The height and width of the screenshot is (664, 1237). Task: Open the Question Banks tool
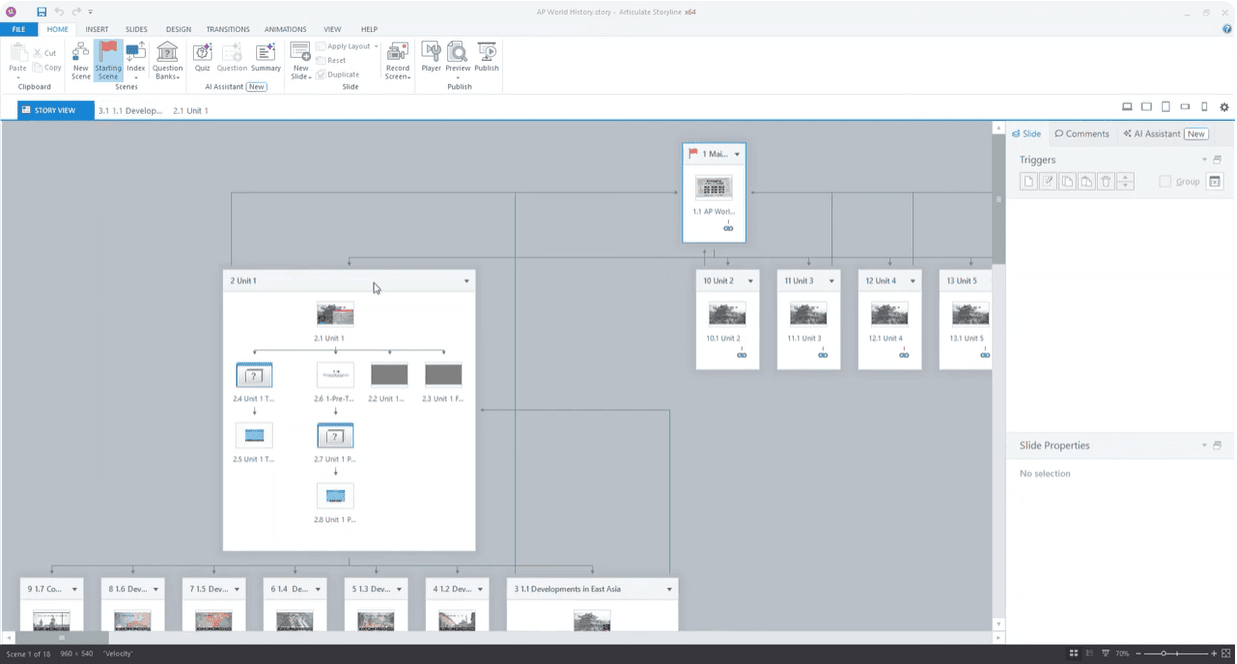point(167,59)
